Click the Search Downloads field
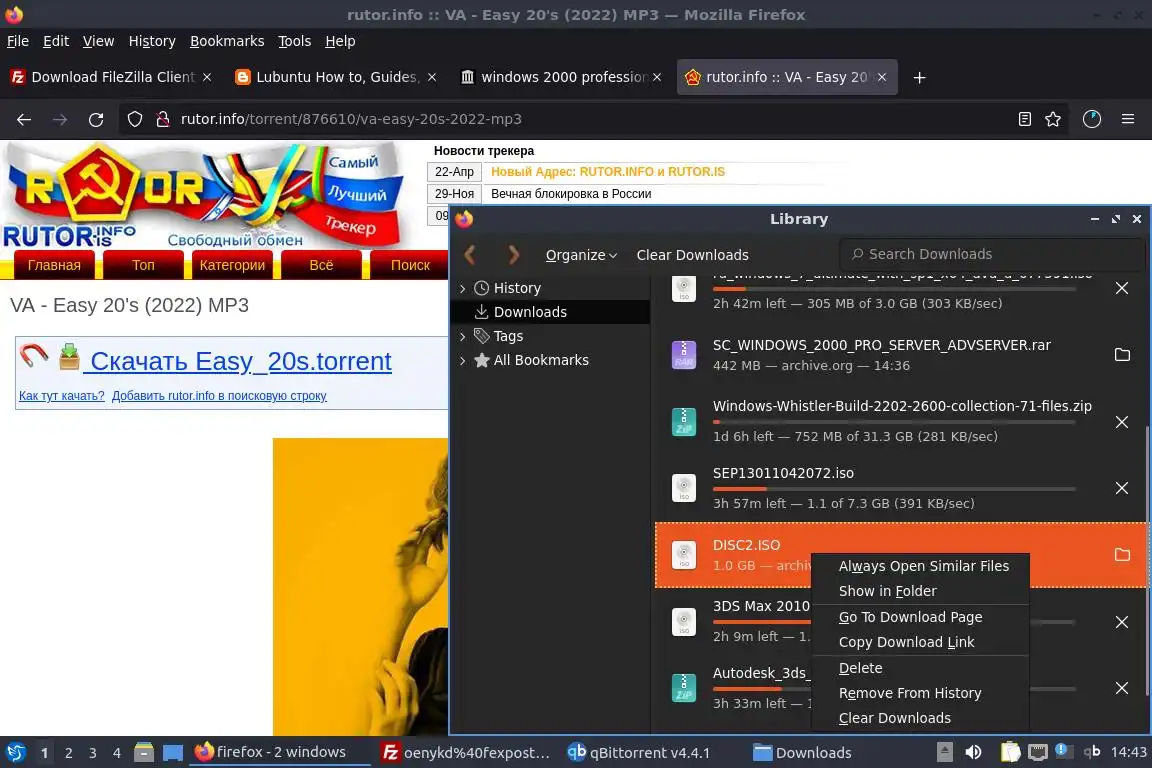This screenshot has height=768, width=1152. click(992, 254)
